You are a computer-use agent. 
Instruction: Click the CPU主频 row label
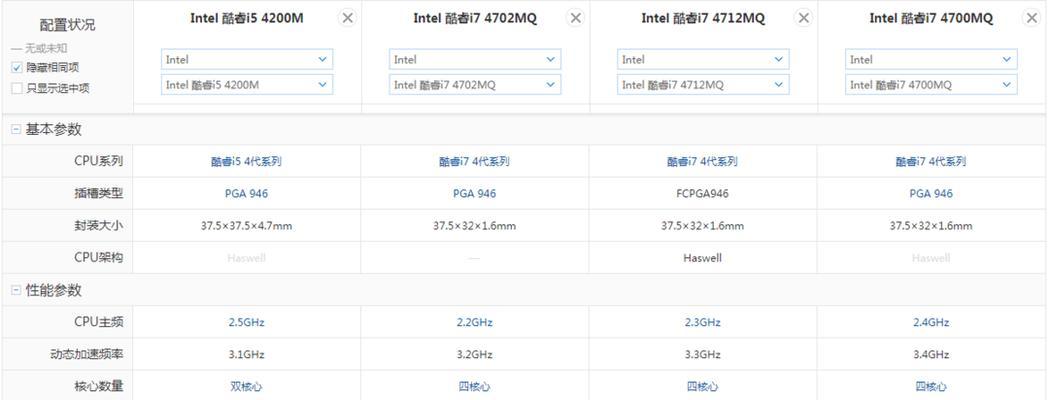click(x=98, y=322)
